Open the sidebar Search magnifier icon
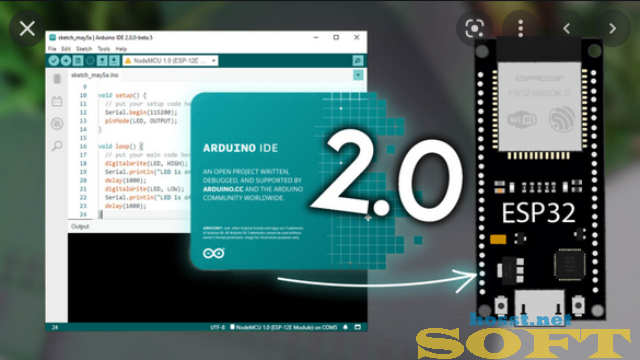640x360 pixels. (x=57, y=146)
